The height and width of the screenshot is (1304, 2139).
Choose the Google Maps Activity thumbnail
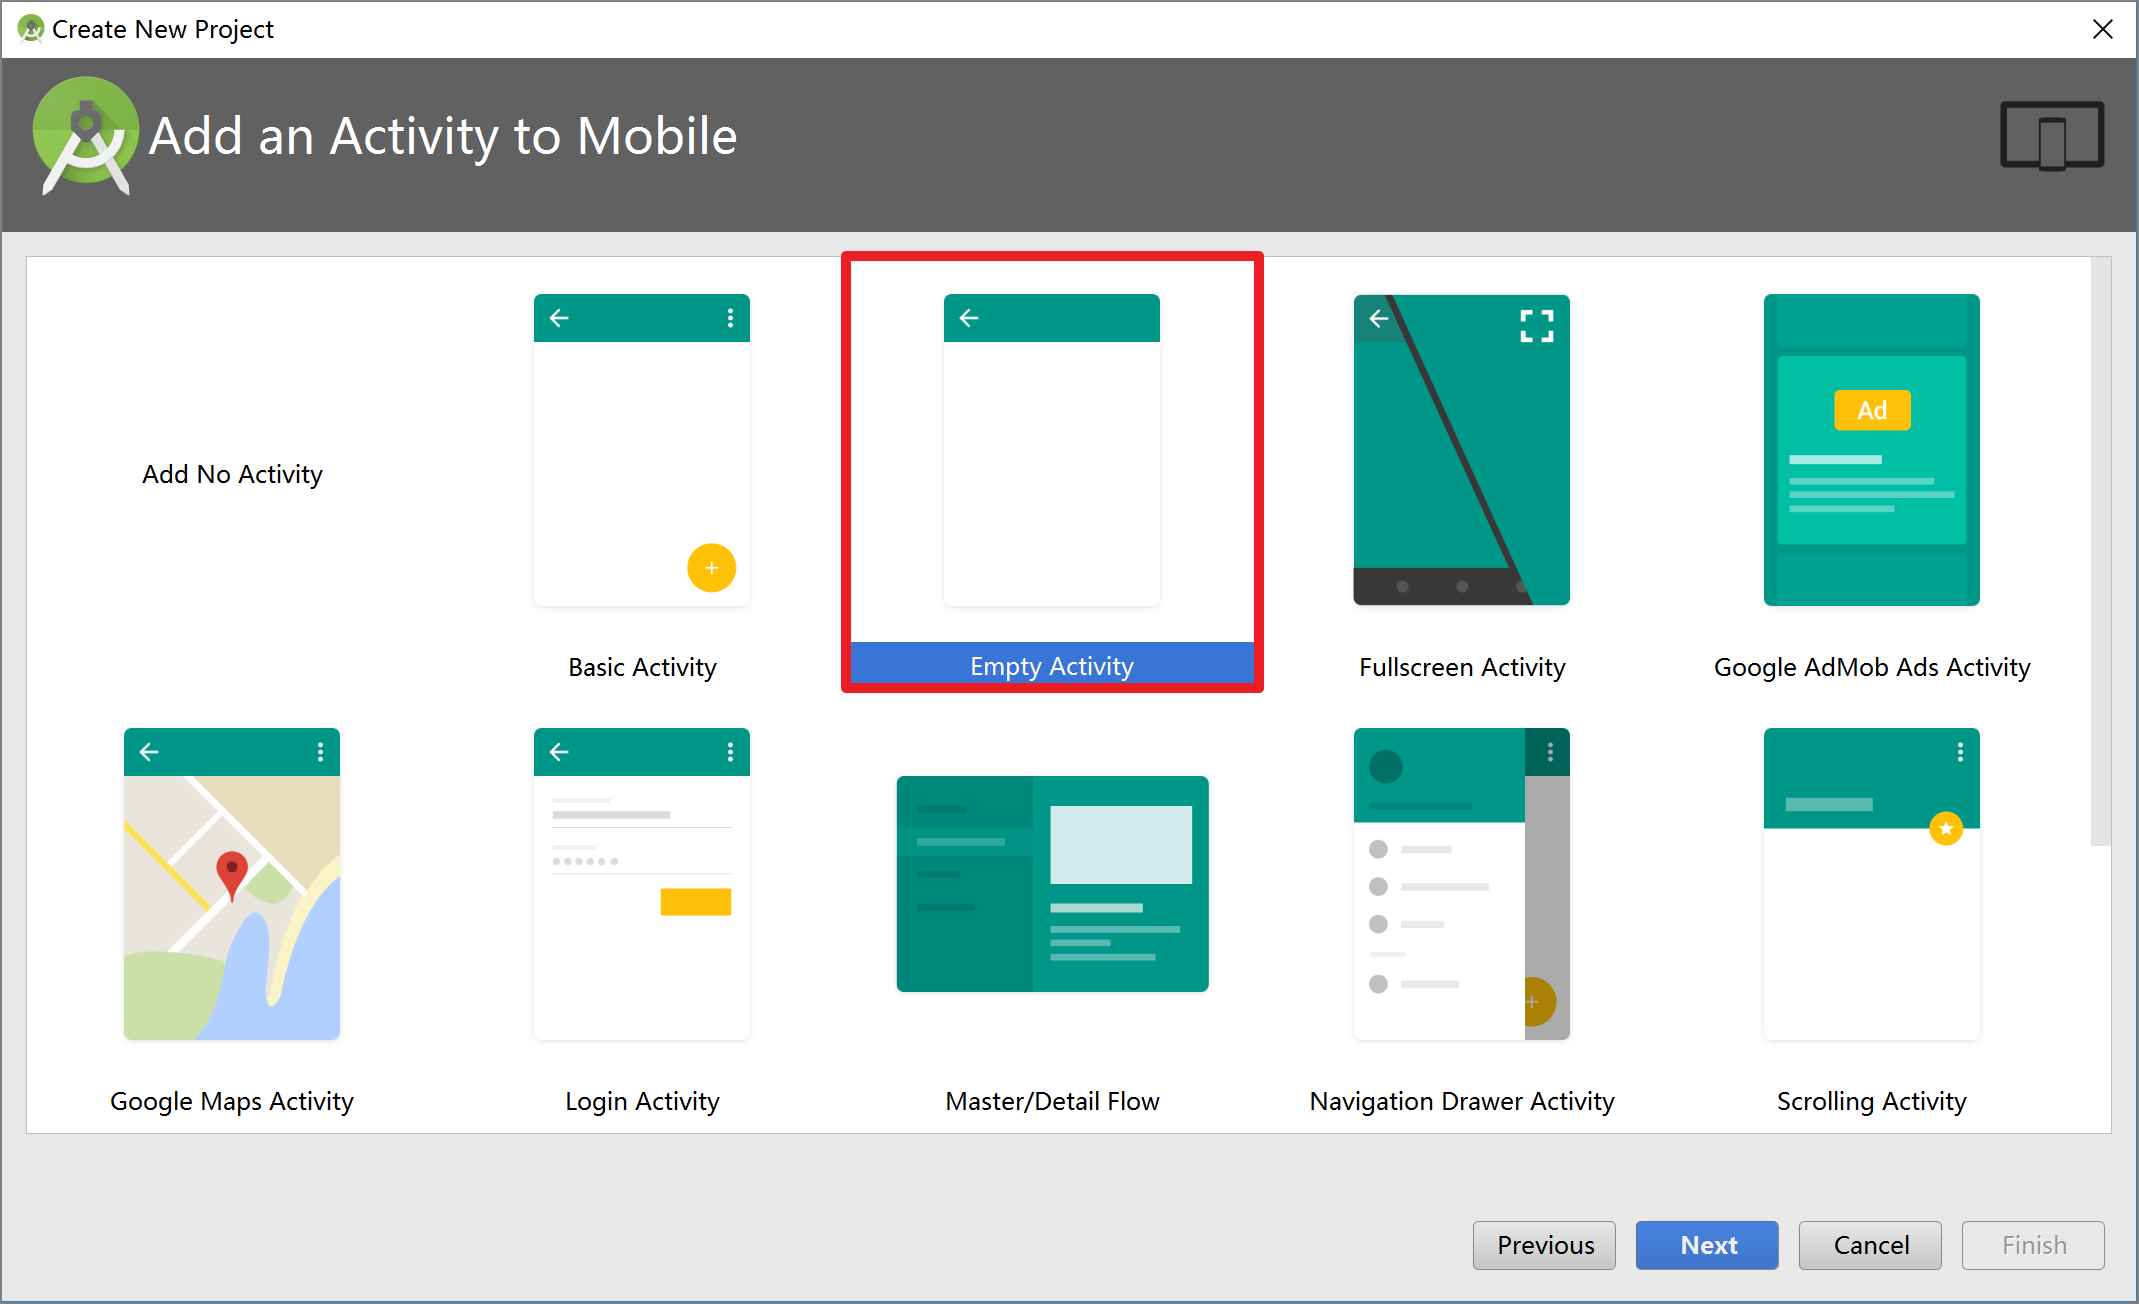click(232, 884)
